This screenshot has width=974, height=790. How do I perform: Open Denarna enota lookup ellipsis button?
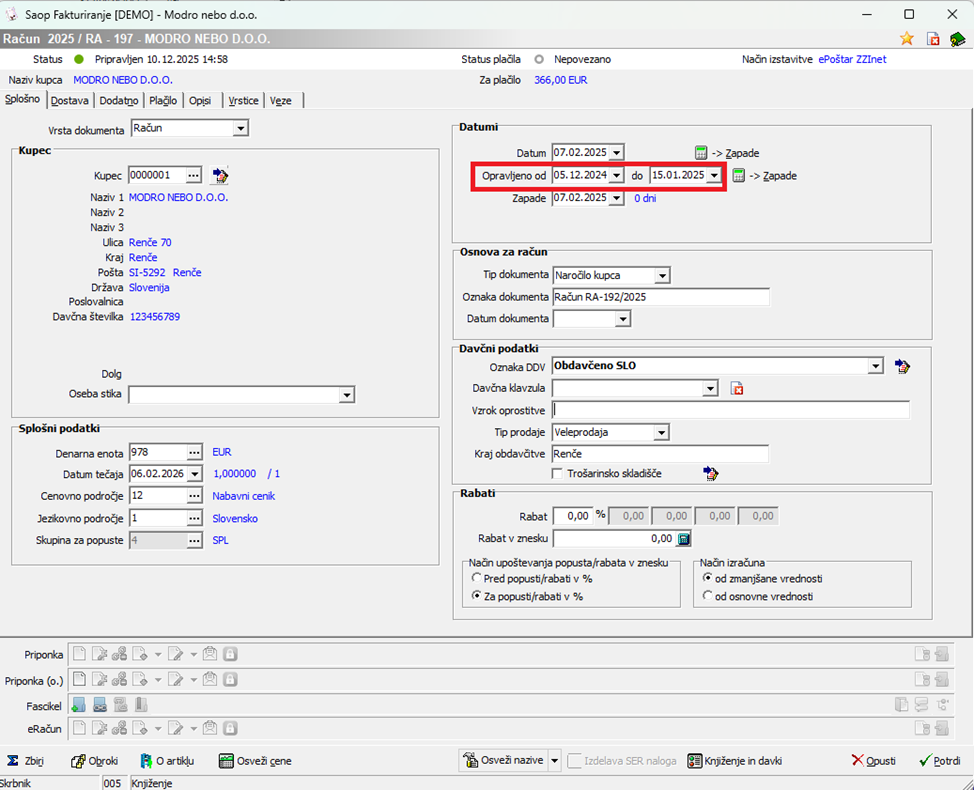pyautogui.click(x=194, y=452)
